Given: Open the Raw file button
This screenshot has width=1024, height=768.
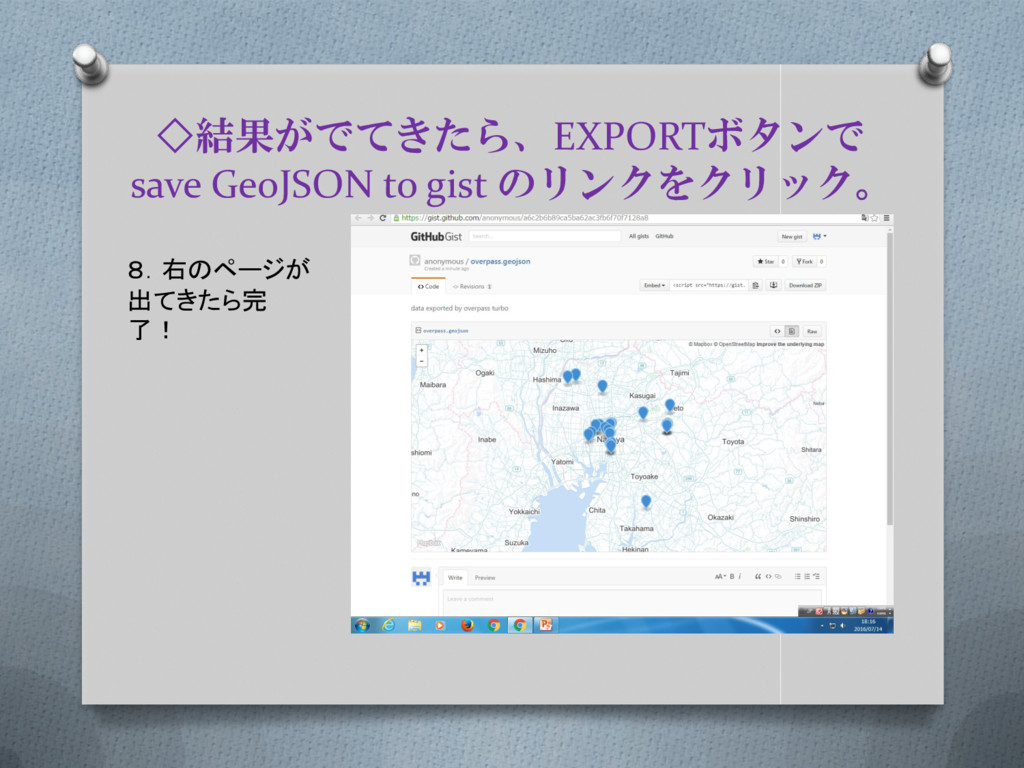Looking at the screenshot, I should pos(812,331).
